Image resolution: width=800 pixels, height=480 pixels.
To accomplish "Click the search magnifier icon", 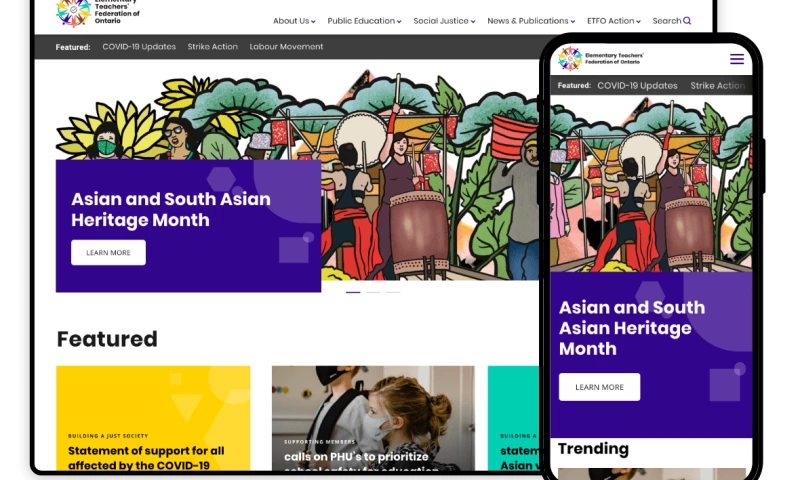I will click(687, 21).
